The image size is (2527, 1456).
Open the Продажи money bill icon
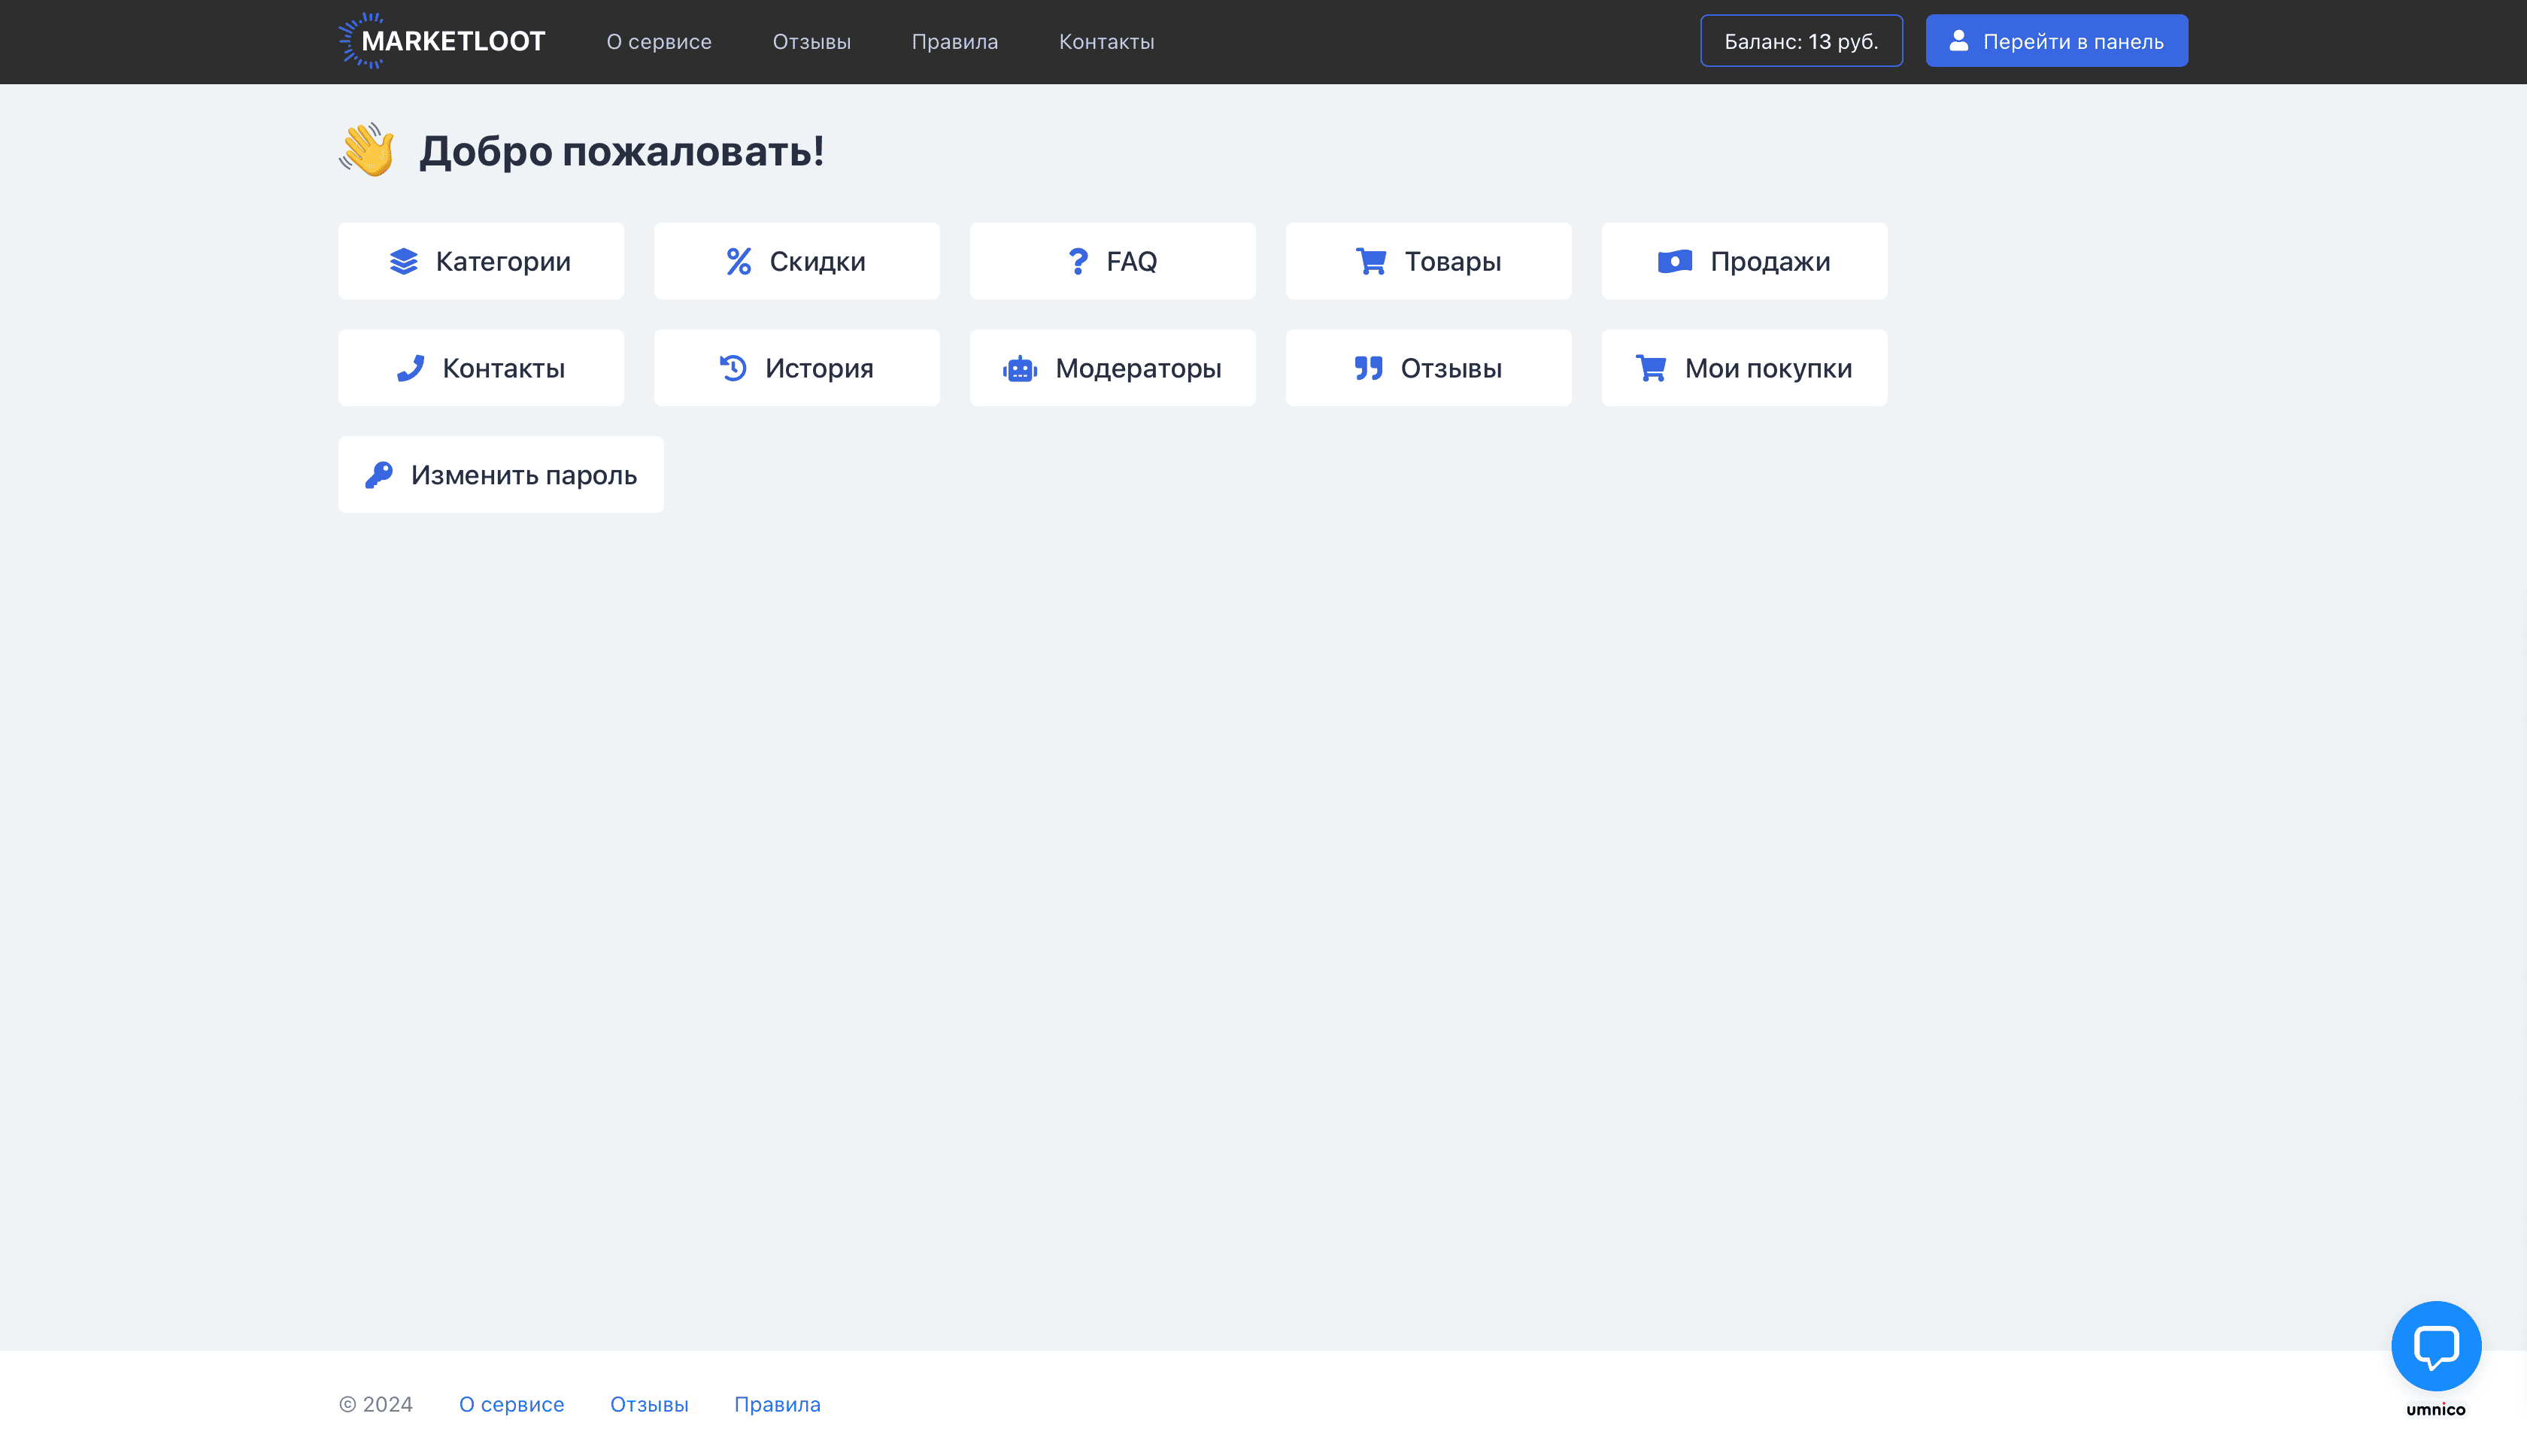coord(1674,261)
